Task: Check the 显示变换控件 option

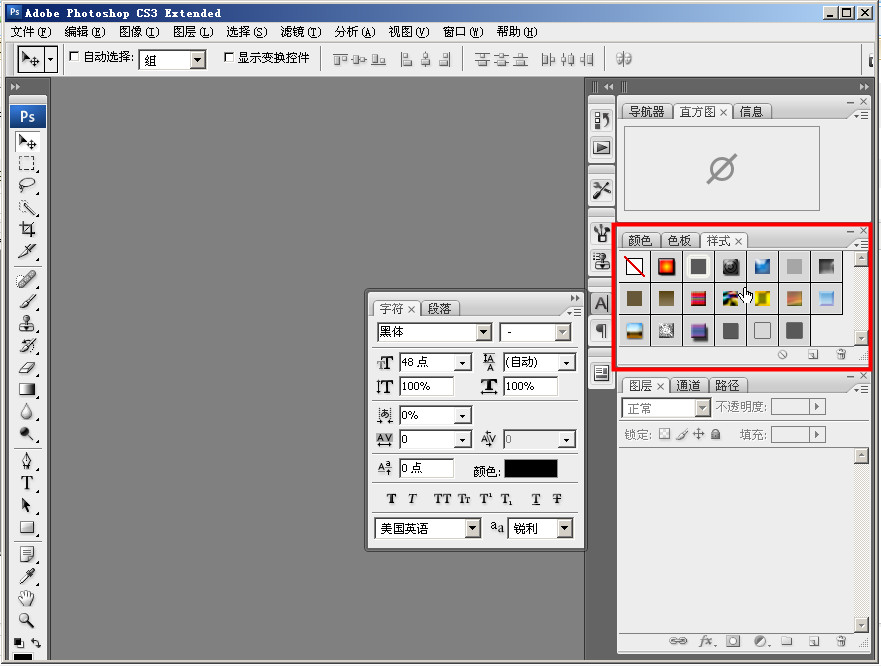Action: click(x=228, y=57)
